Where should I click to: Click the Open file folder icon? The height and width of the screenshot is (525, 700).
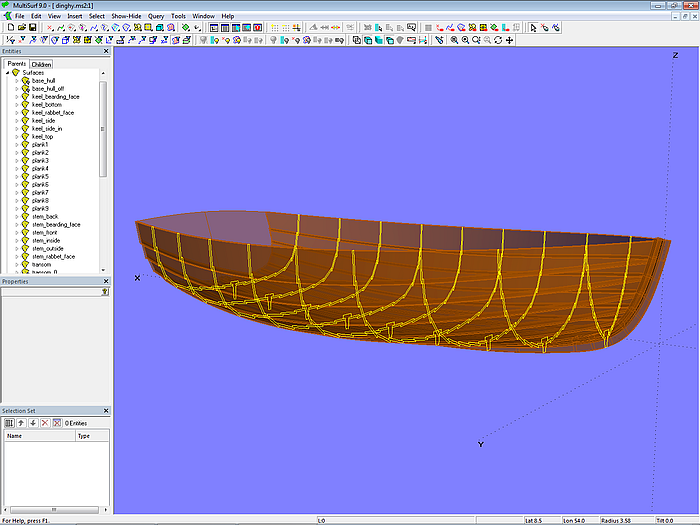point(21,28)
